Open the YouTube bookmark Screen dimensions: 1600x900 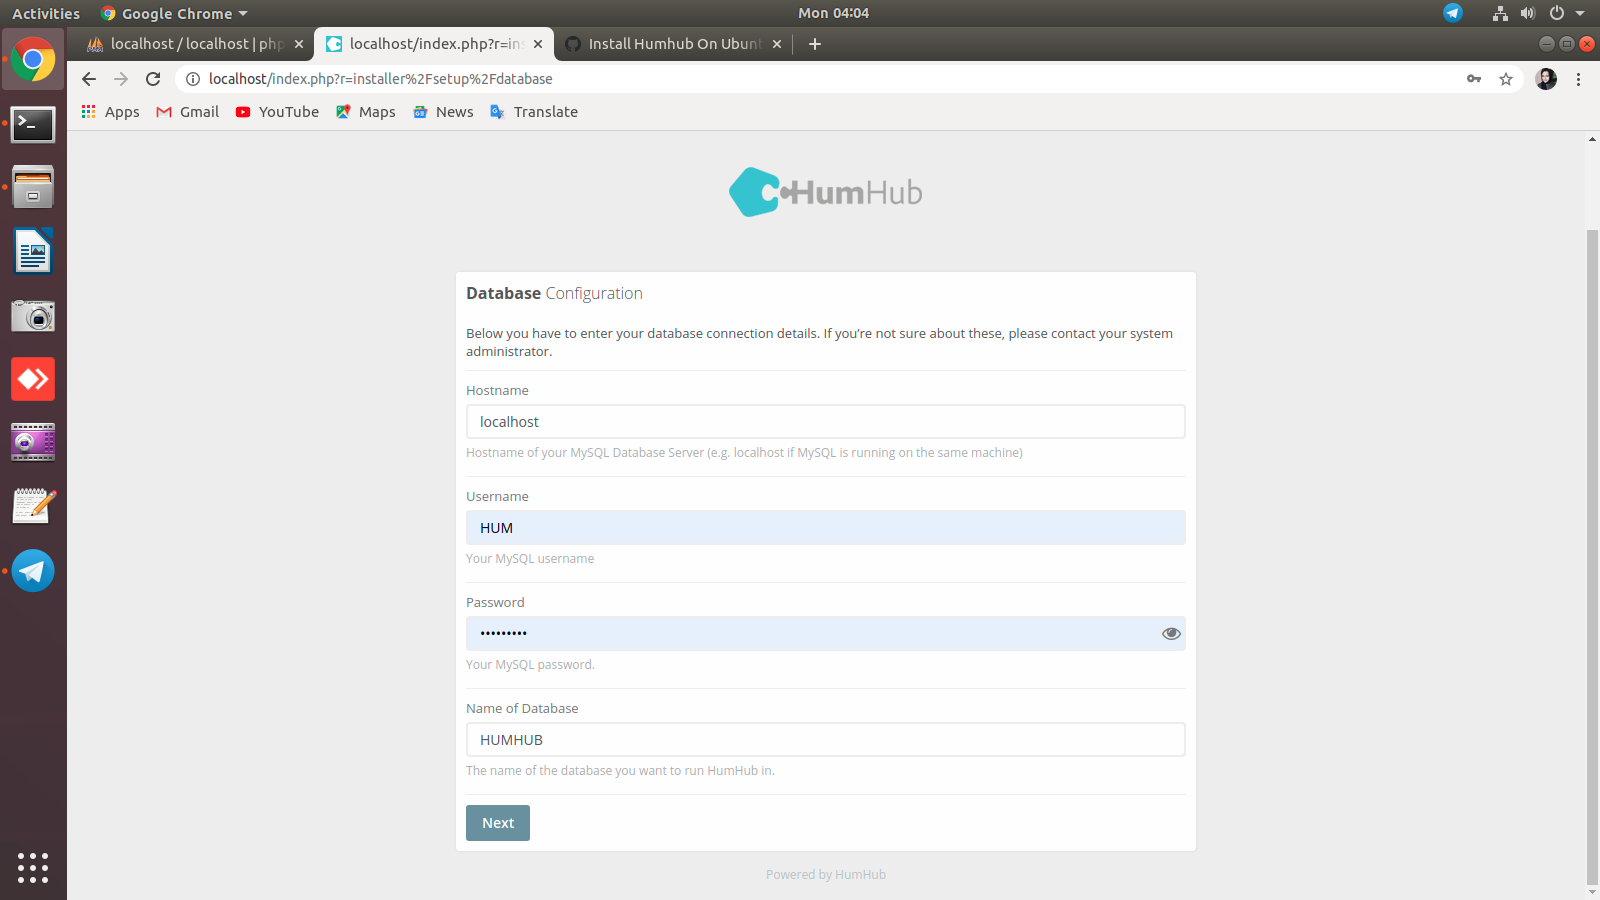277,112
